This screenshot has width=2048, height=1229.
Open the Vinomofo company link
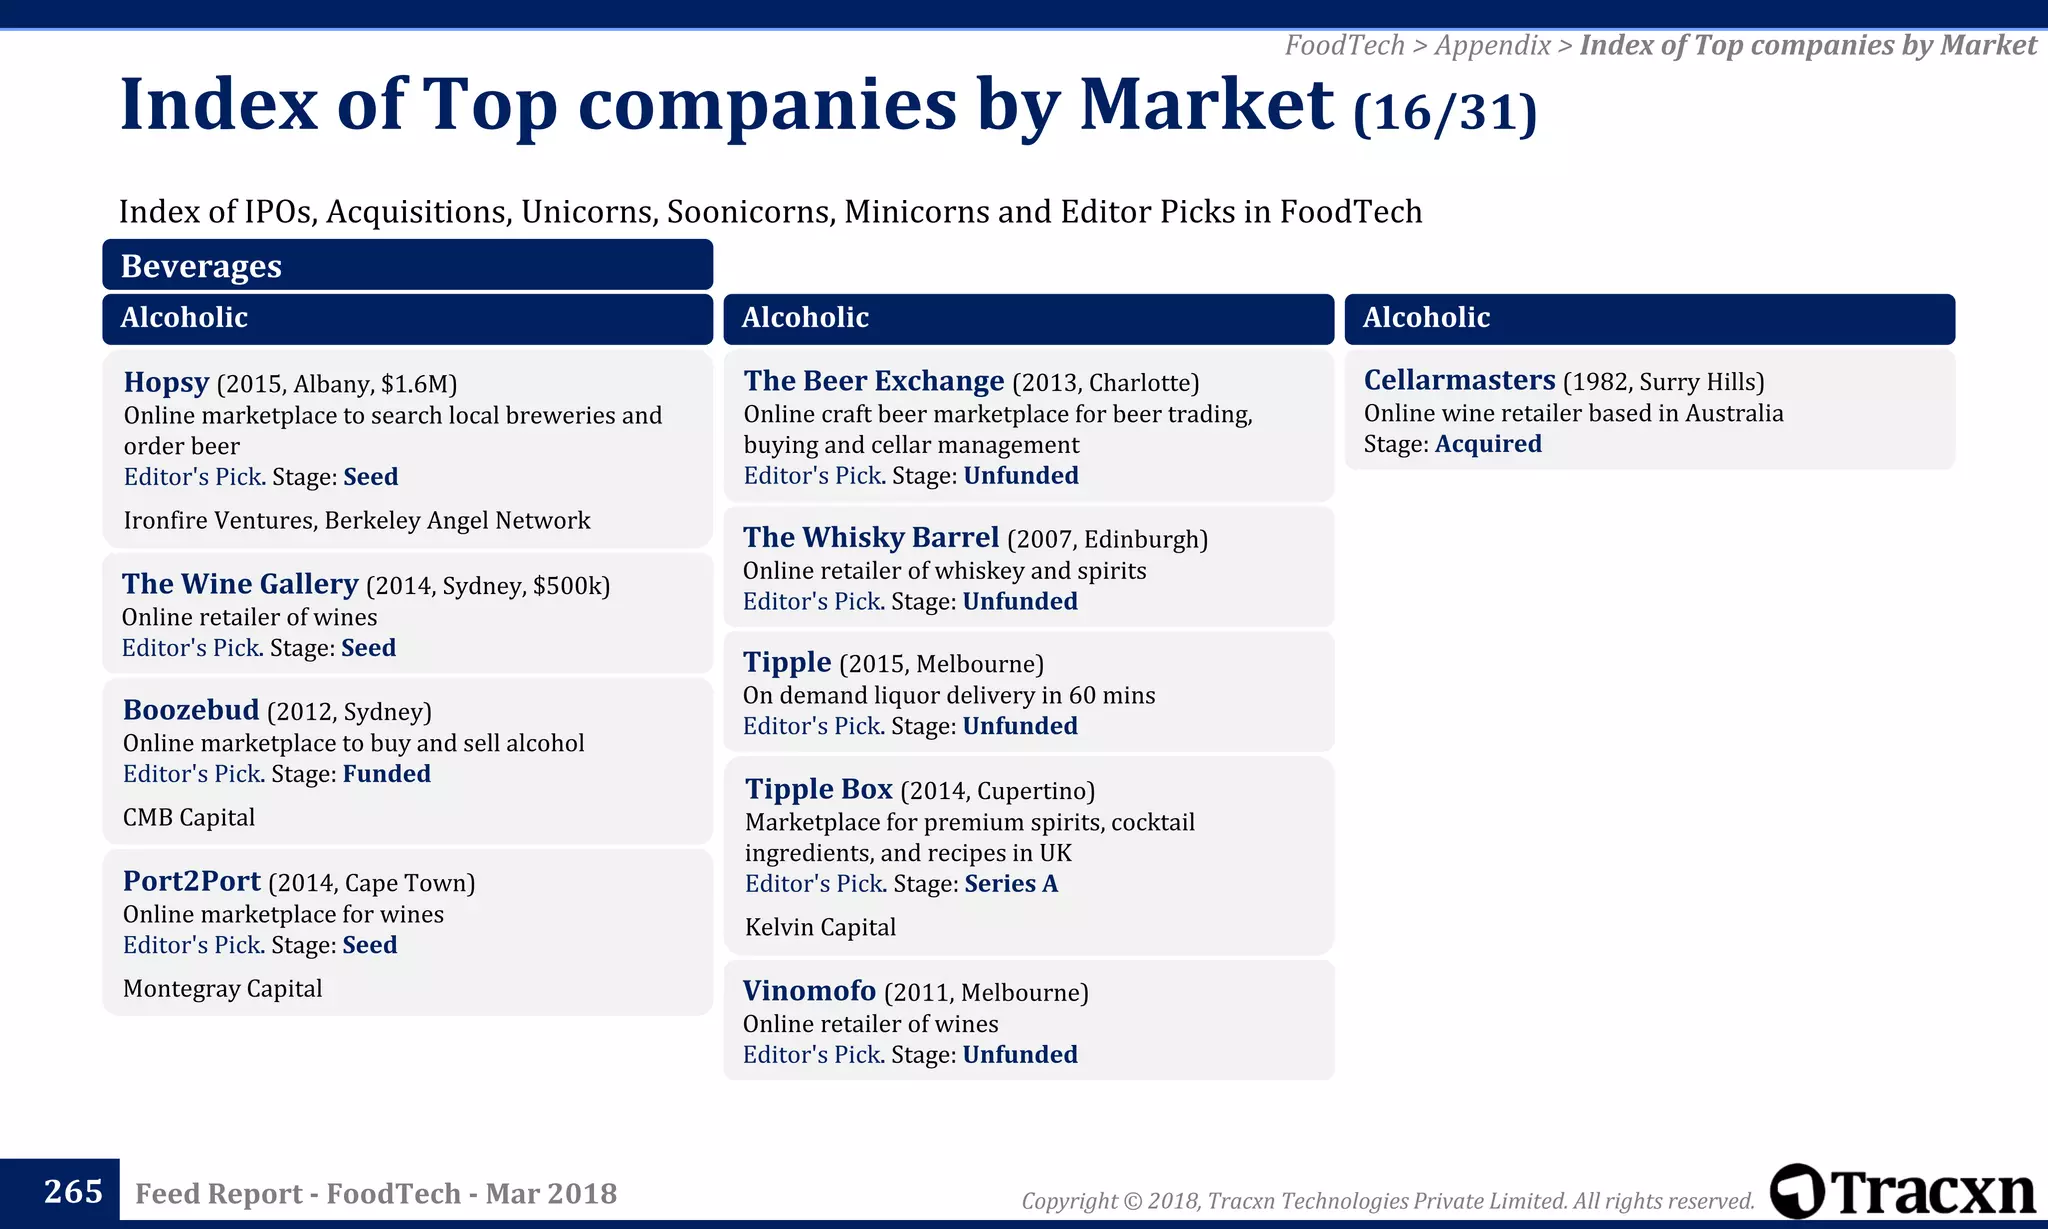[x=810, y=991]
